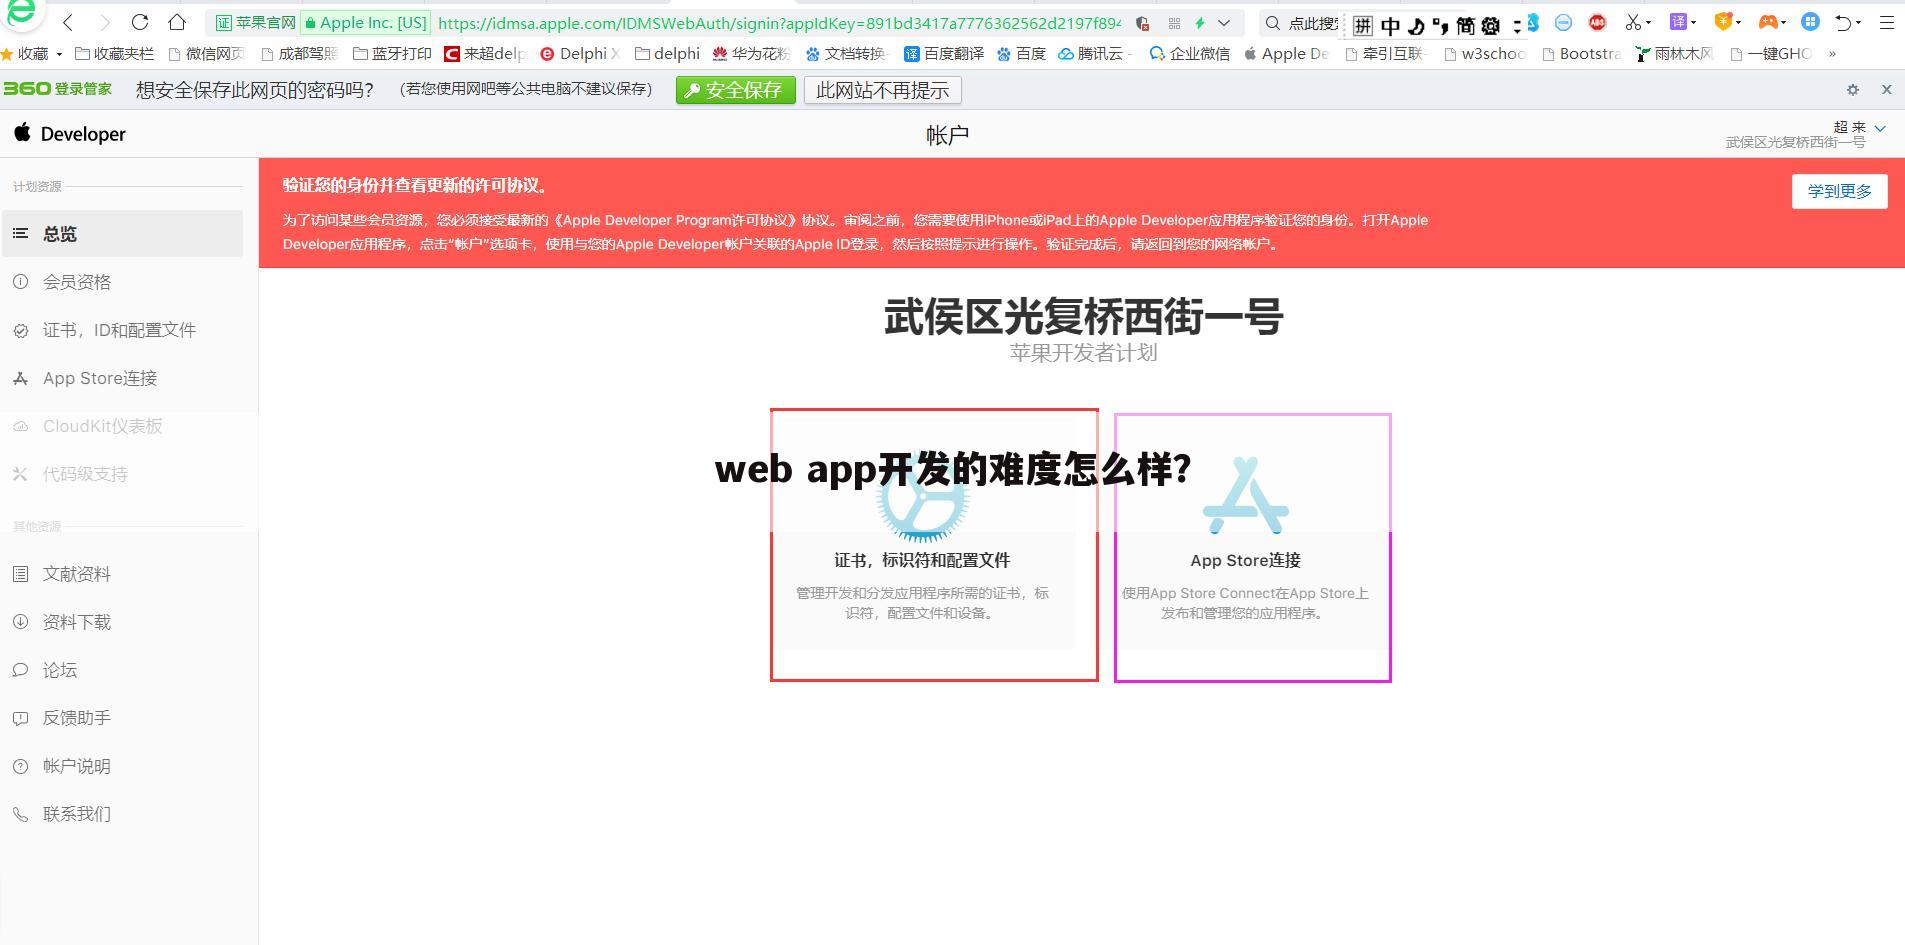Click the address bar URL field
This screenshot has width=1905, height=945.
780,23
